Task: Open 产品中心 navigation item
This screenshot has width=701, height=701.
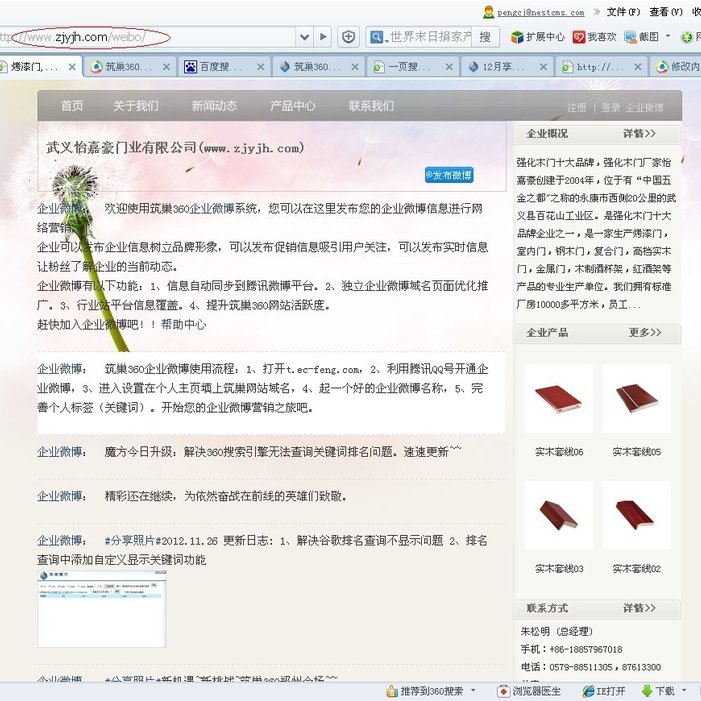Action: 293,106
